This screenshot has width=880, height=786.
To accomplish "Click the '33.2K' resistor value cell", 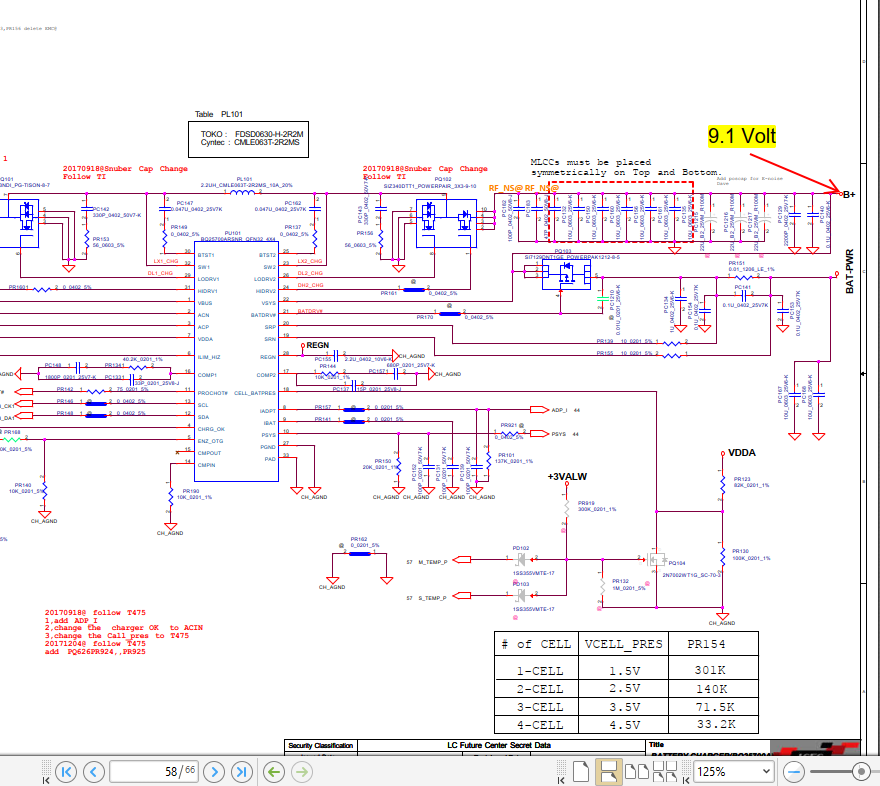I will [x=716, y=724].
